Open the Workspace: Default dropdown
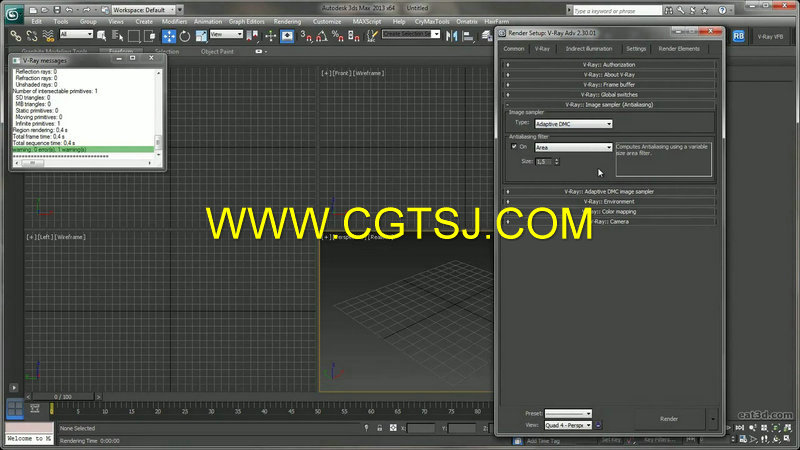800x450 pixels. tap(144, 10)
